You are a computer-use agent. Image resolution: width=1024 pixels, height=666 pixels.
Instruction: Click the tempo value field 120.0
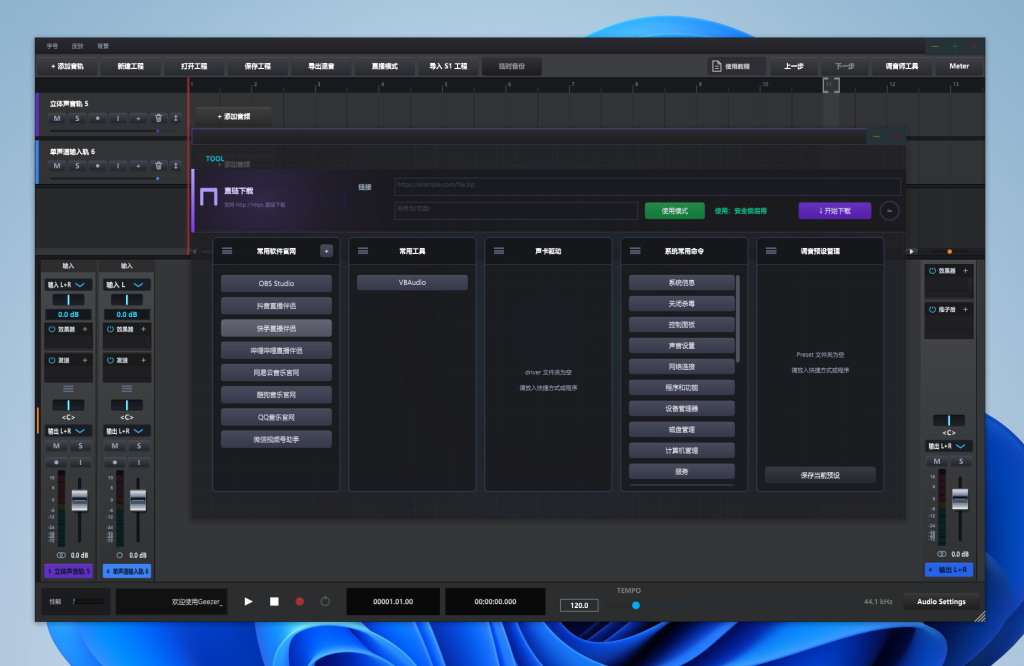pos(579,605)
